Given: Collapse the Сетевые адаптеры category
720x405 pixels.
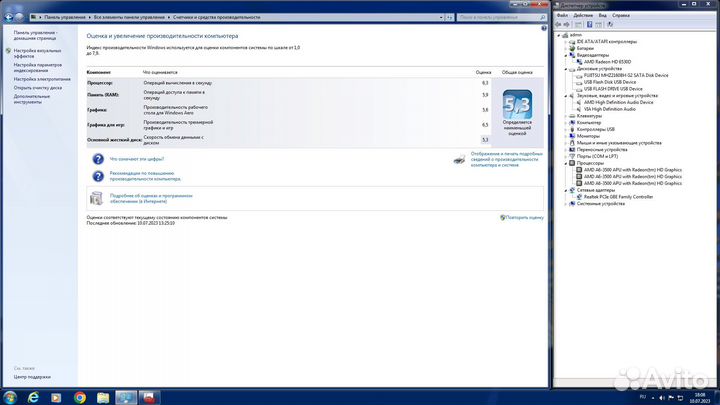Looking at the screenshot, I should coord(566,190).
